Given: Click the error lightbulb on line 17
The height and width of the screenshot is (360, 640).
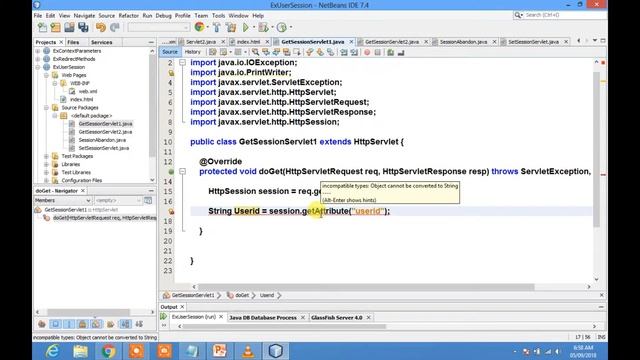Looking at the screenshot, I should [x=171, y=211].
